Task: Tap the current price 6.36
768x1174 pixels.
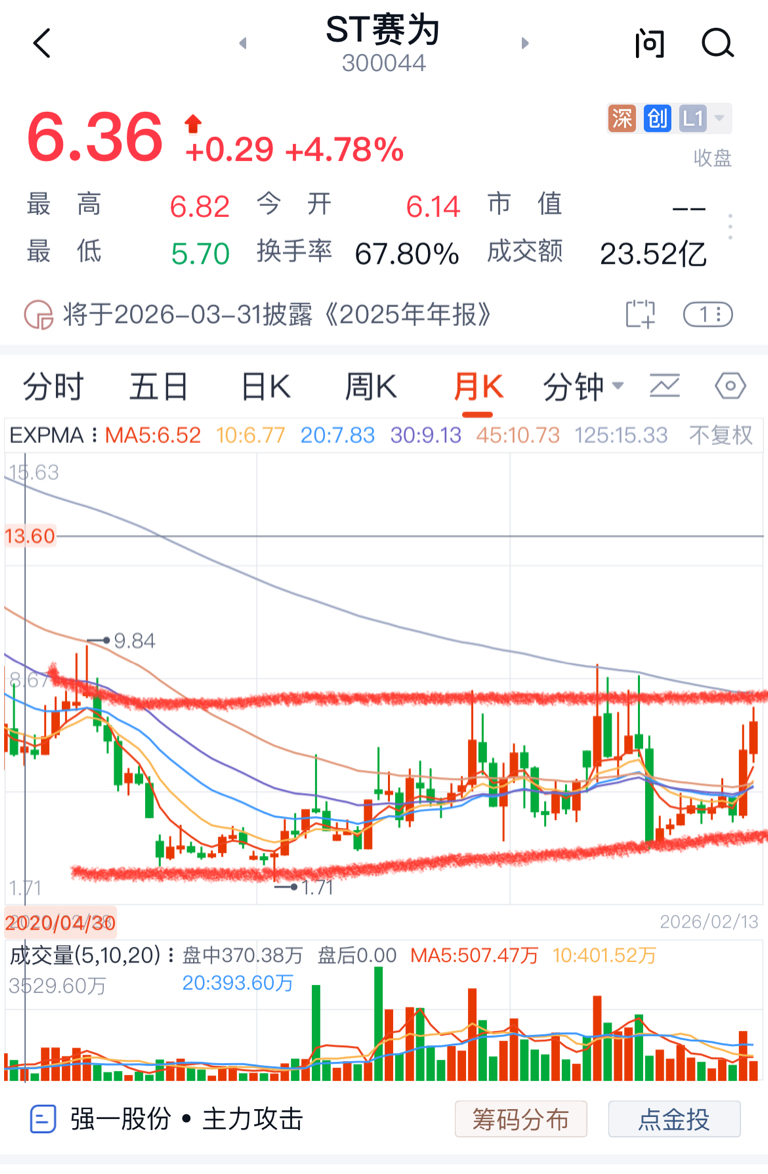Action: [x=95, y=138]
